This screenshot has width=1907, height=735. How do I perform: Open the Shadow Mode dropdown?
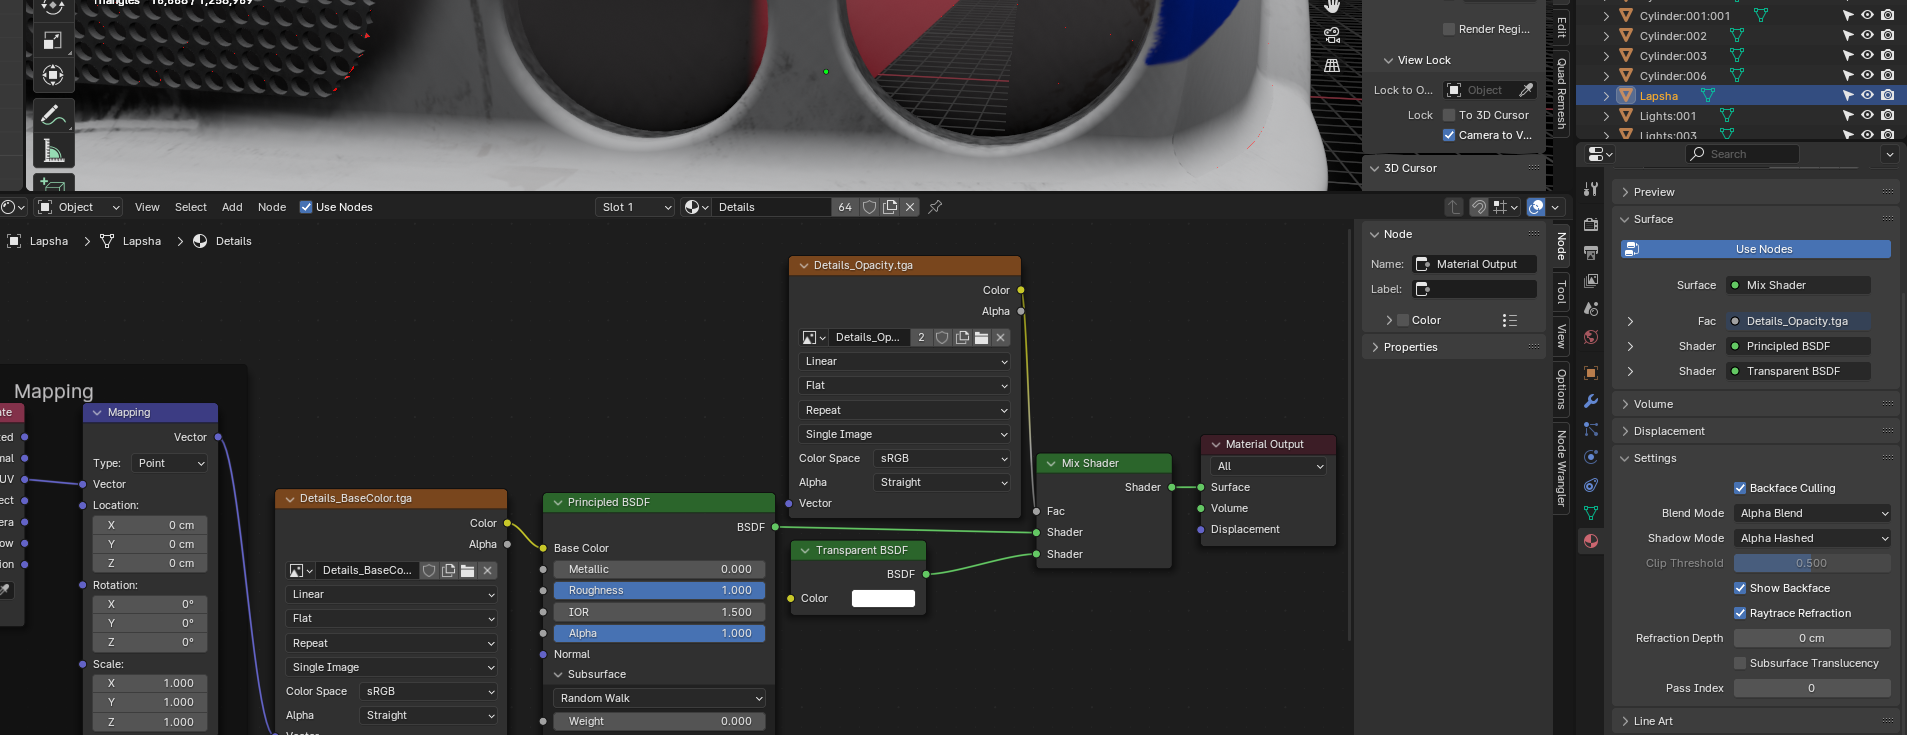coord(1812,538)
